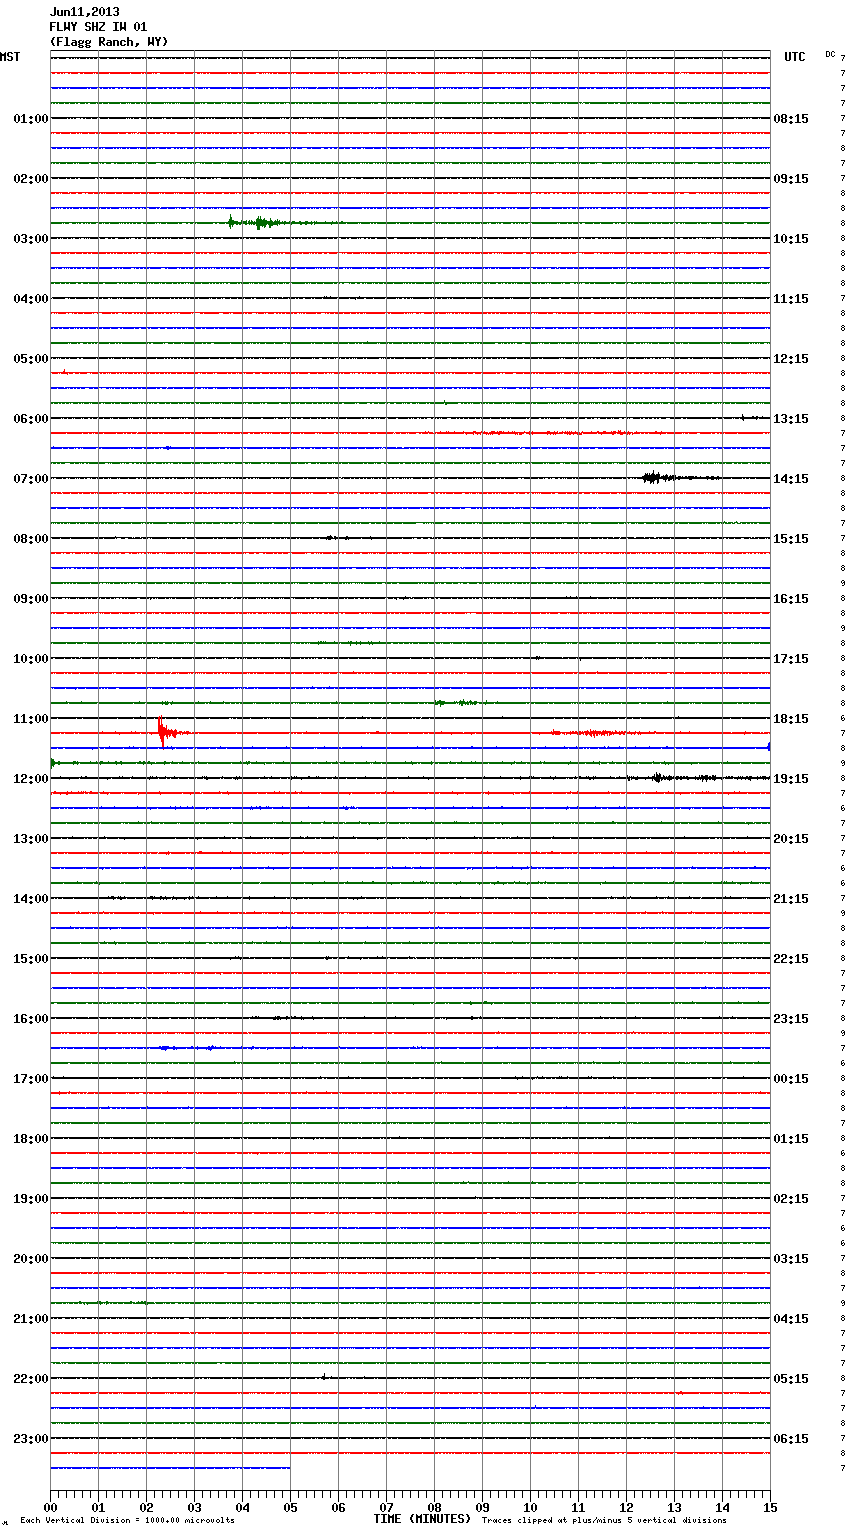The height and width of the screenshot is (1534, 850).
Task: Select the 14:00 MST row label
Action: coord(31,899)
